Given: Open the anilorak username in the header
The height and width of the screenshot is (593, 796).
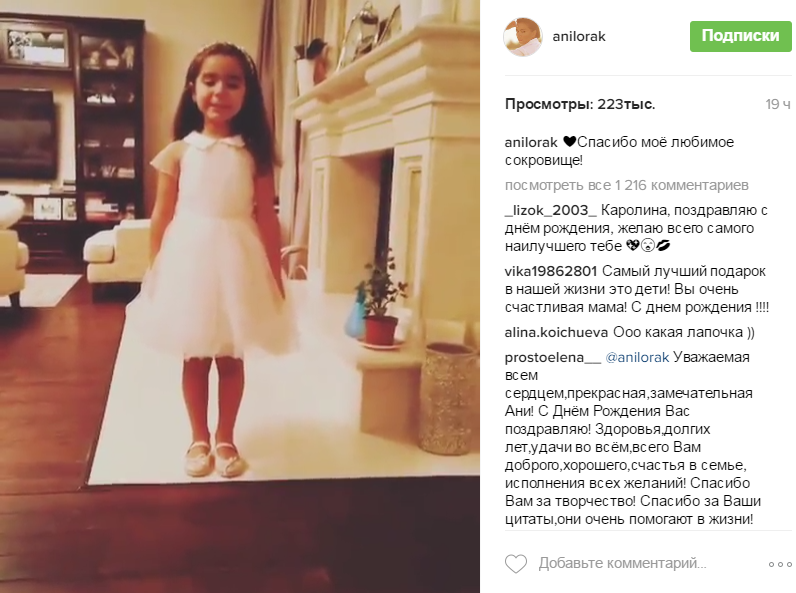Looking at the screenshot, I should [x=579, y=37].
